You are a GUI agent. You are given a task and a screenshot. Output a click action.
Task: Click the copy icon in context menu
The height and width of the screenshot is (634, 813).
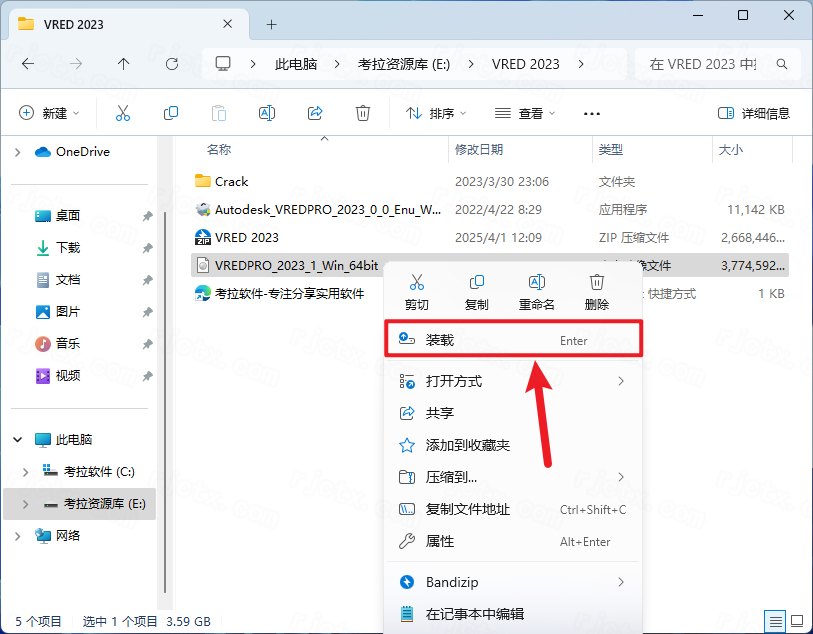(x=477, y=284)
